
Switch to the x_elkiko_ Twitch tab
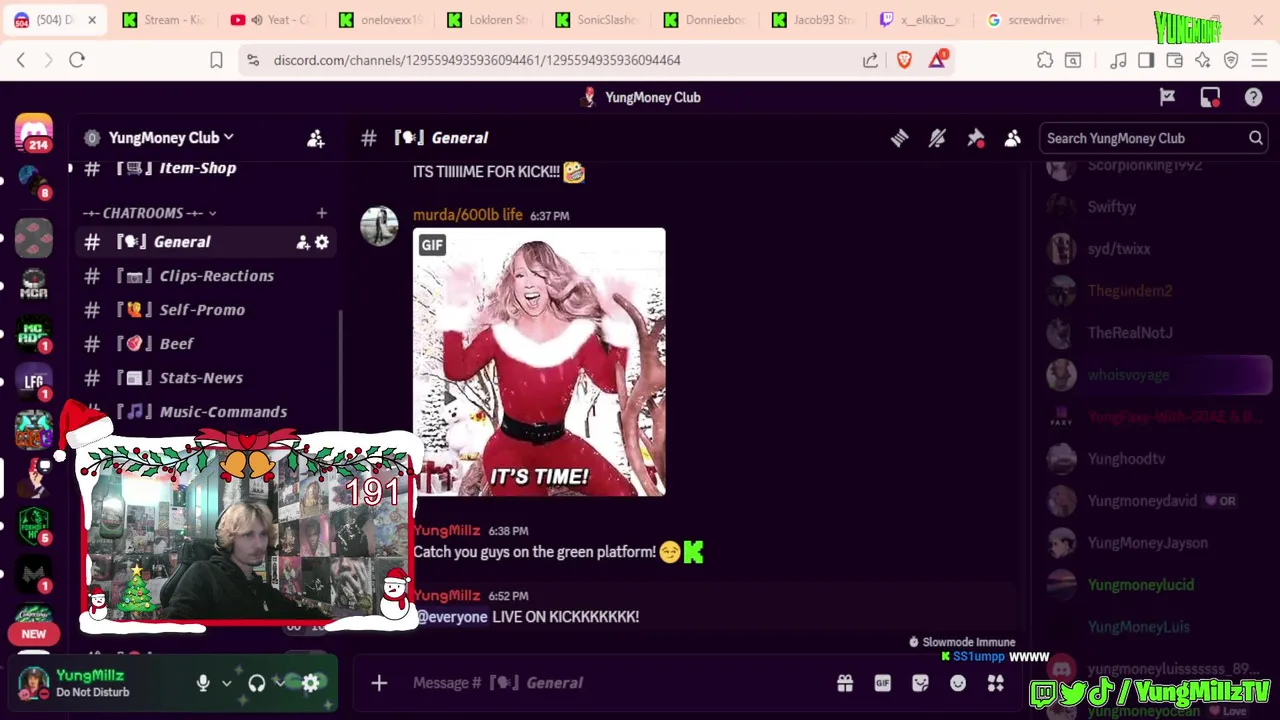pos(920,20)
